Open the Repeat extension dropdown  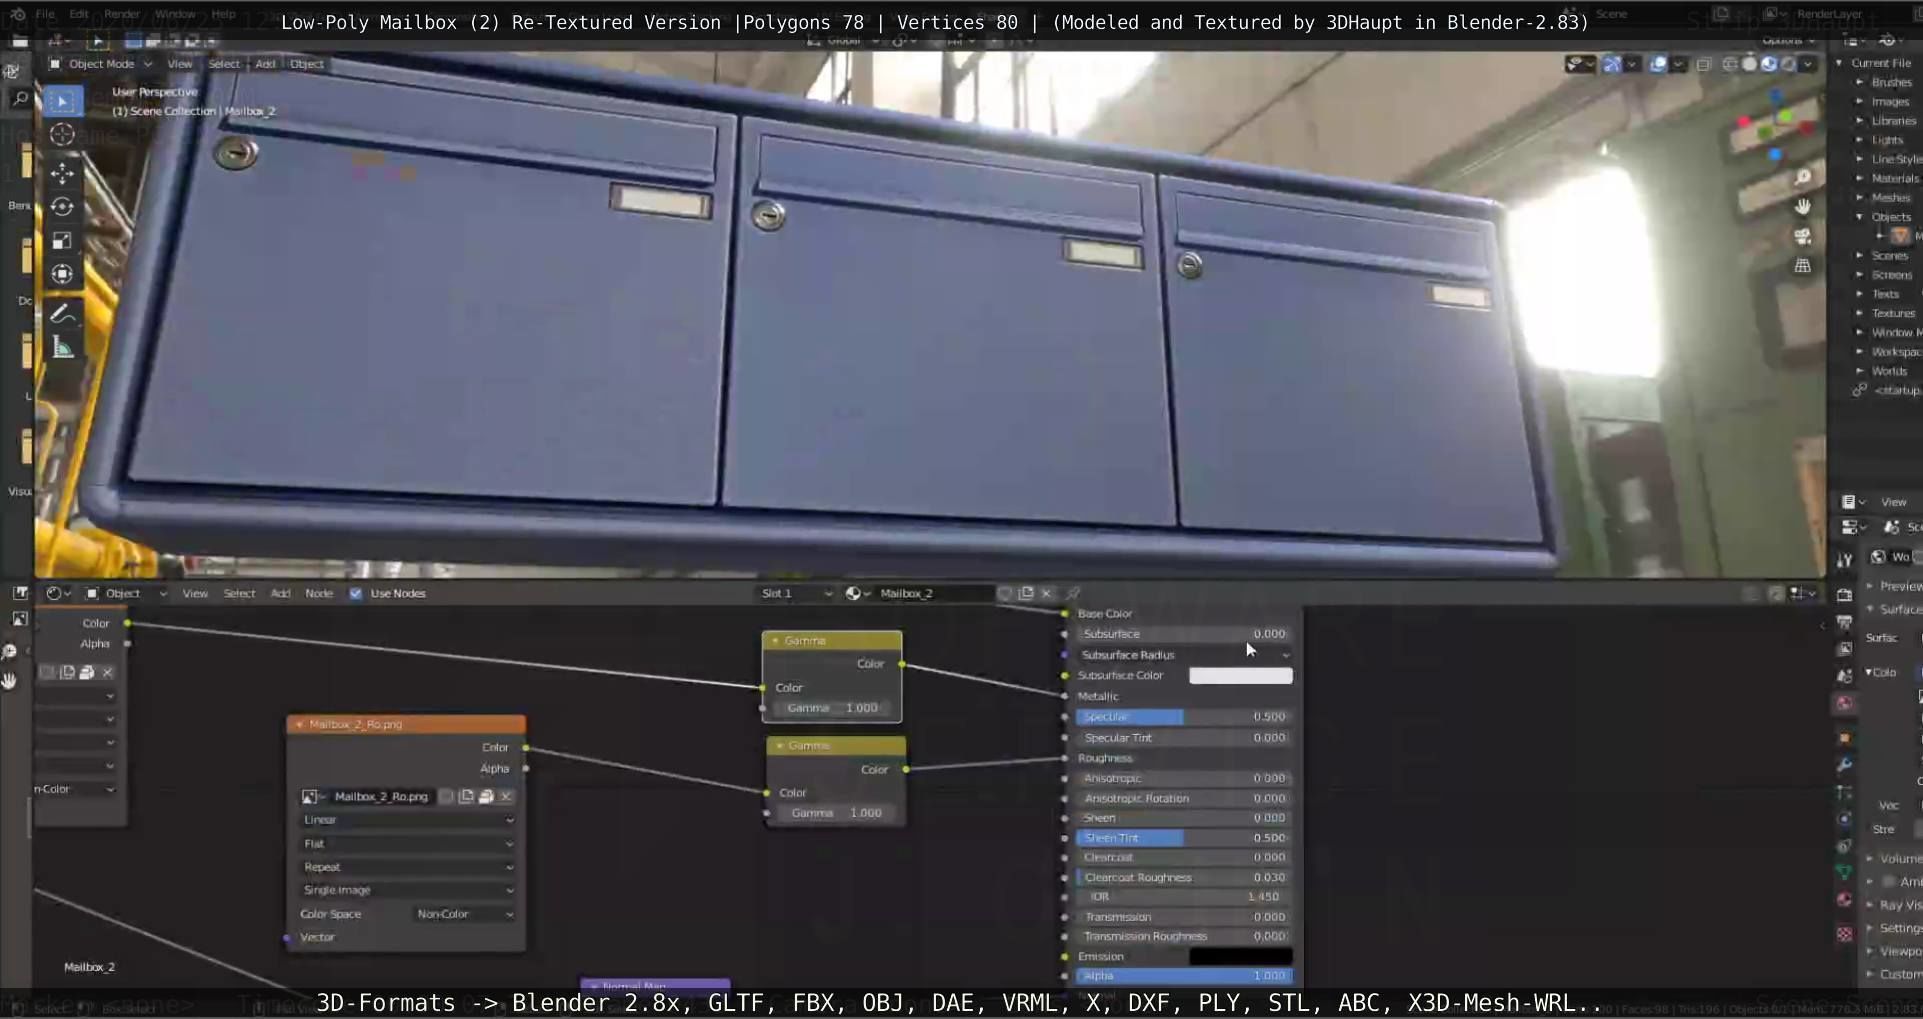pos(408,867)
